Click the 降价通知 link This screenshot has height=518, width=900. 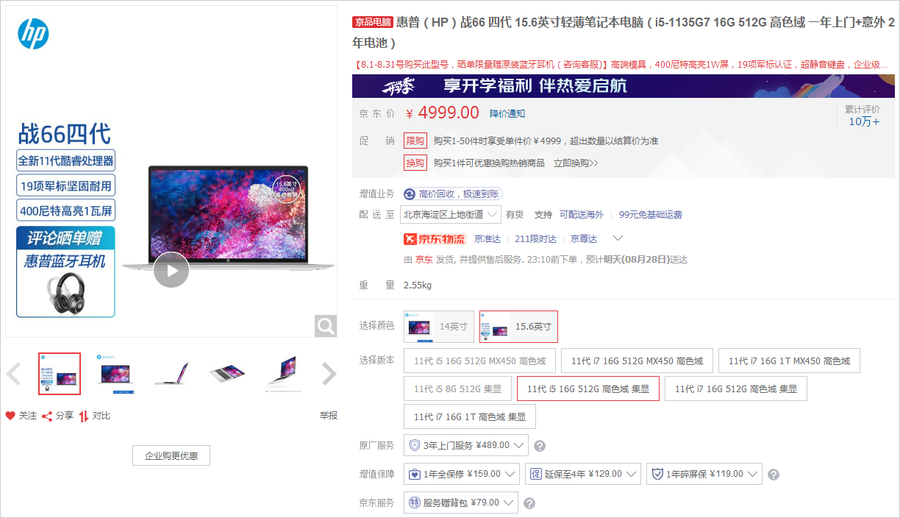(x=507, y=113)
